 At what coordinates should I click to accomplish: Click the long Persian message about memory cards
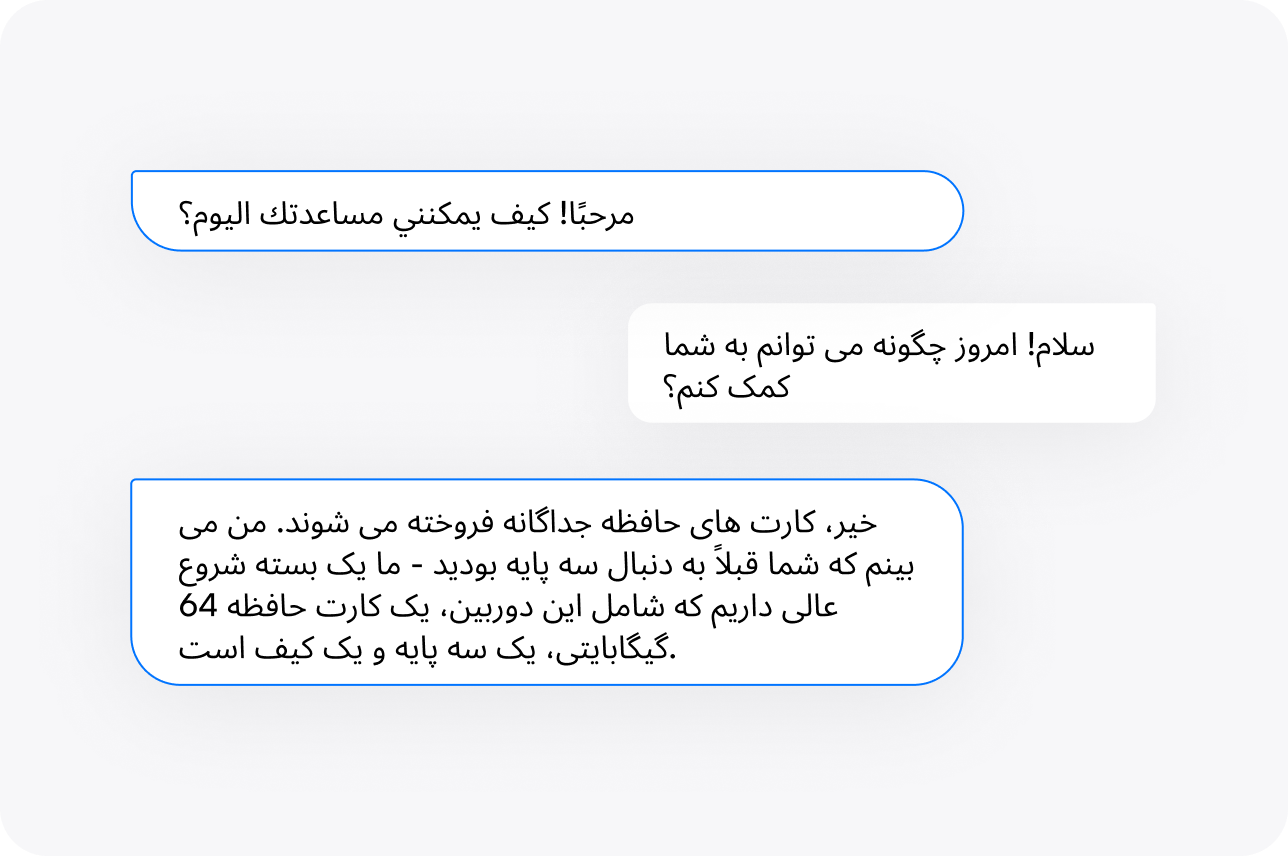click(547, 582)
